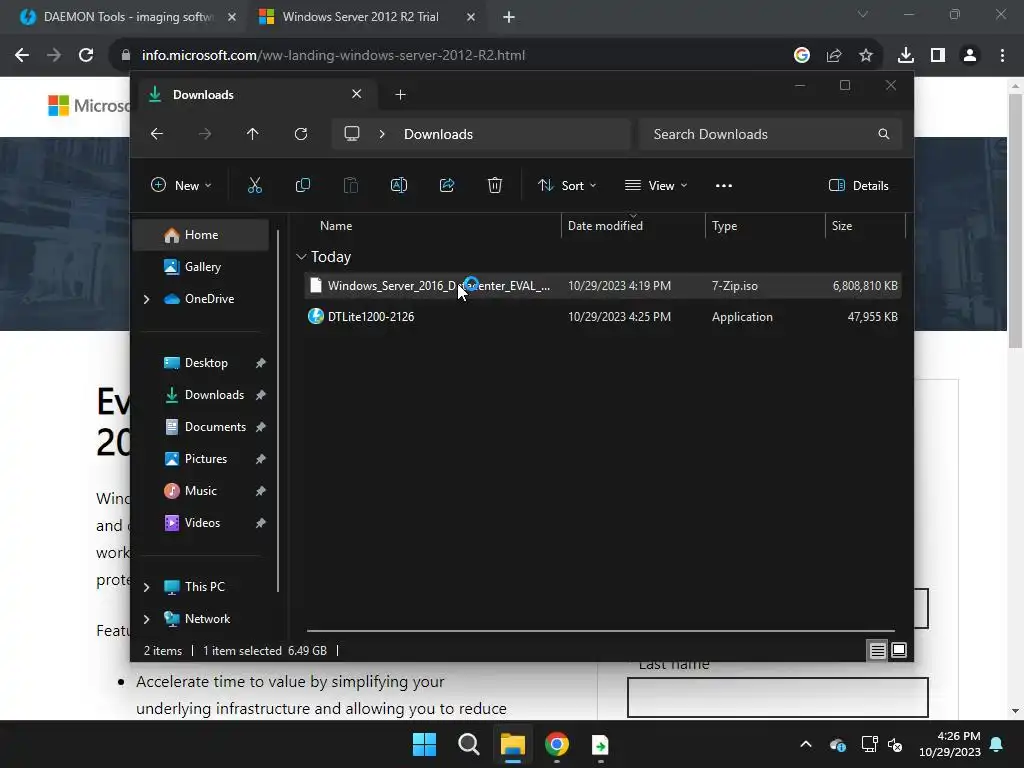Bookmark this page with the star icon
This screenshot has width=1024, height=768.
[x=866, y=56]
